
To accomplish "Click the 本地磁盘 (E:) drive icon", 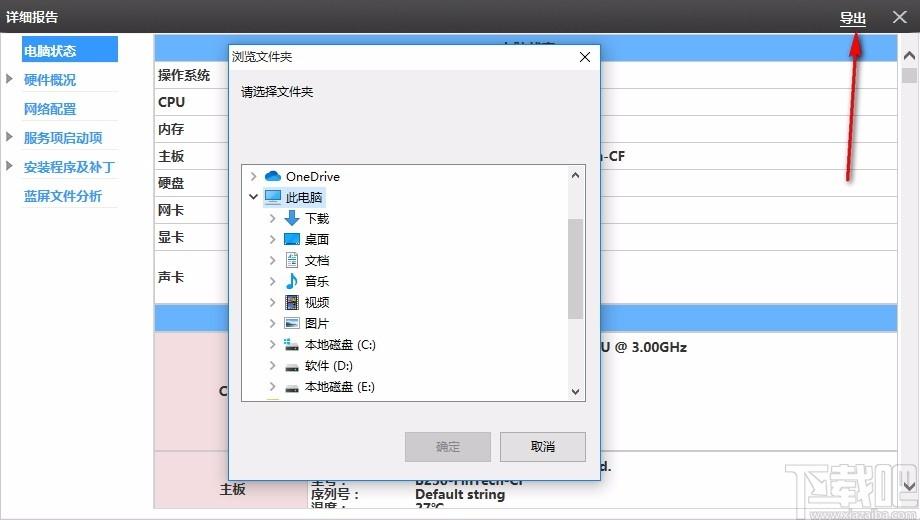I will point(292,388).
